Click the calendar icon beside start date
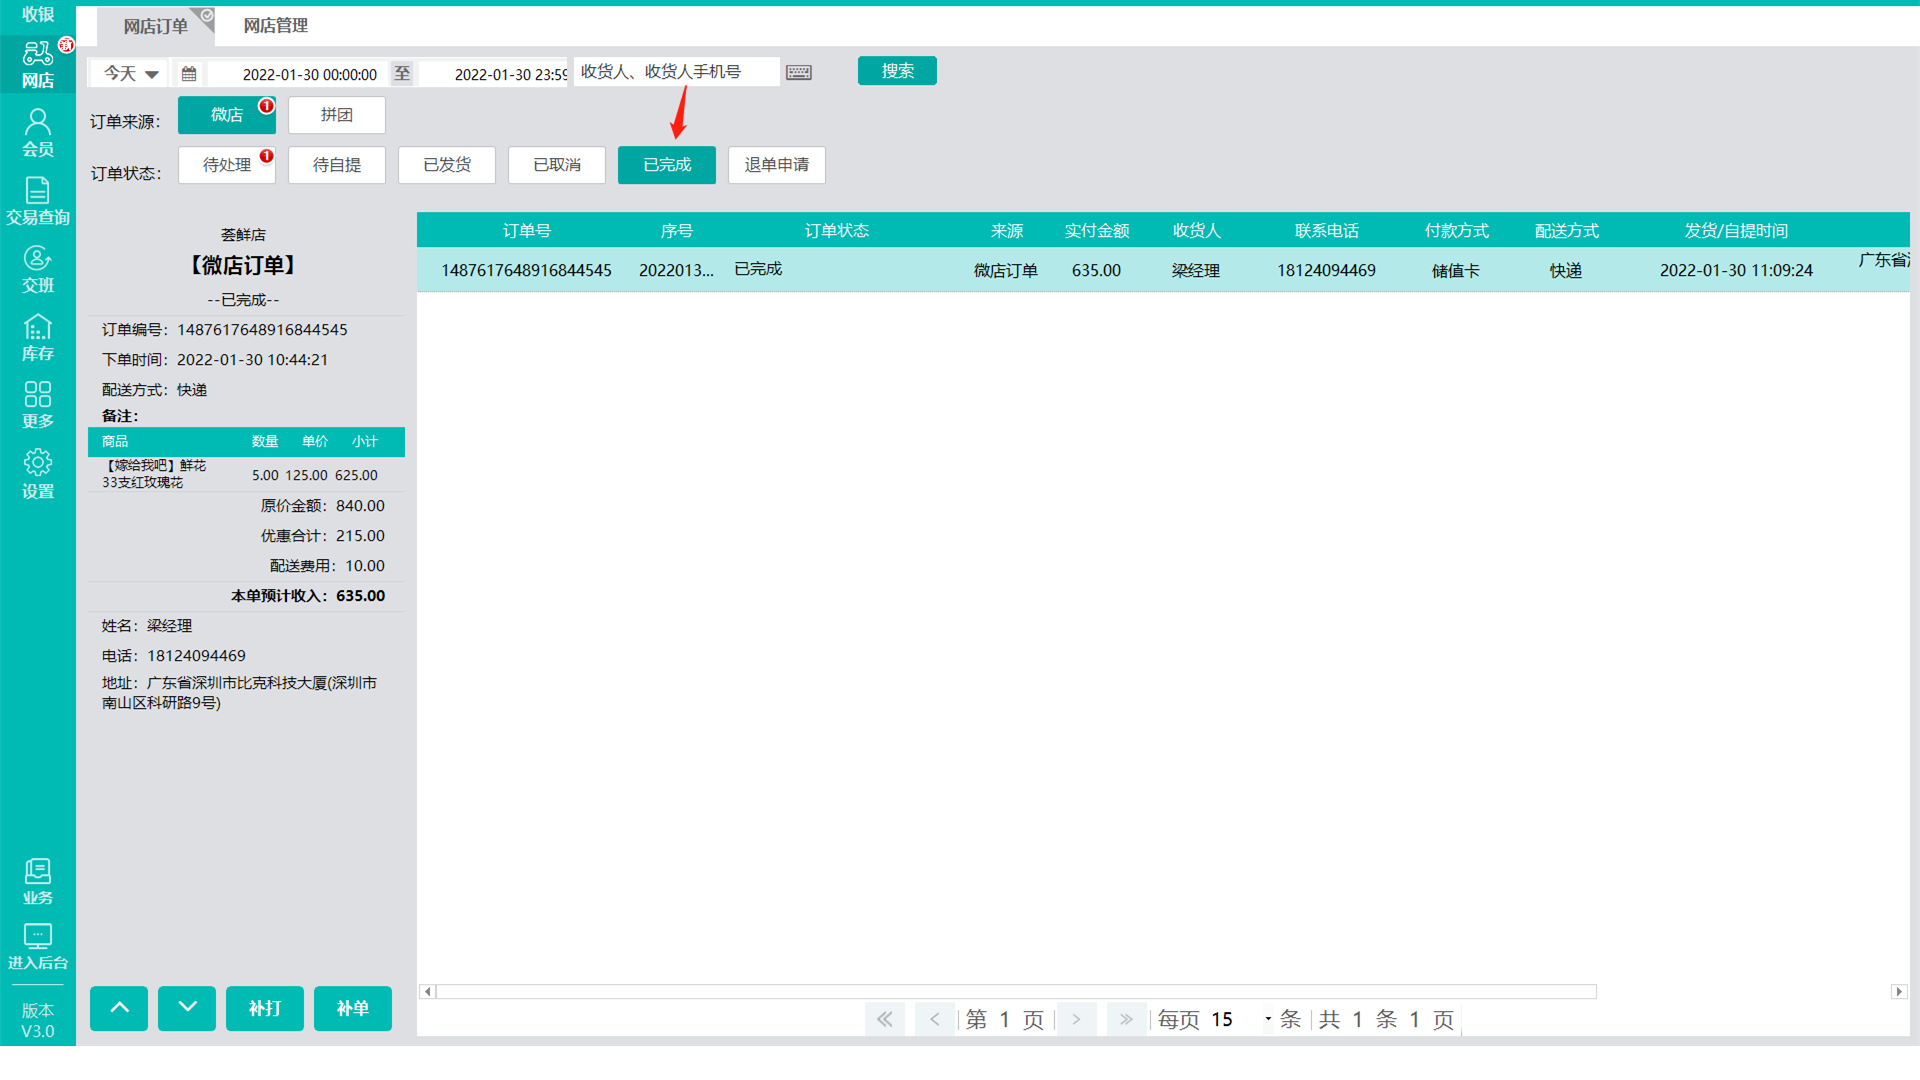The height and width of the screenshot is (1080, 1920). tap(189, 74)
